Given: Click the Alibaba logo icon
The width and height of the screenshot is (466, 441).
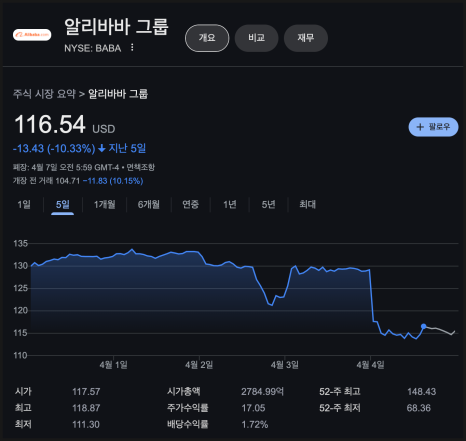Looking at the screenshot, I should (32, 35).
